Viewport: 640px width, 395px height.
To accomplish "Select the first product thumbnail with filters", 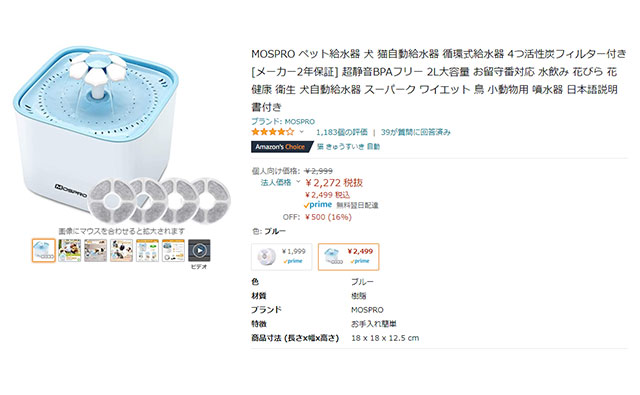I will tap(44, 250).
